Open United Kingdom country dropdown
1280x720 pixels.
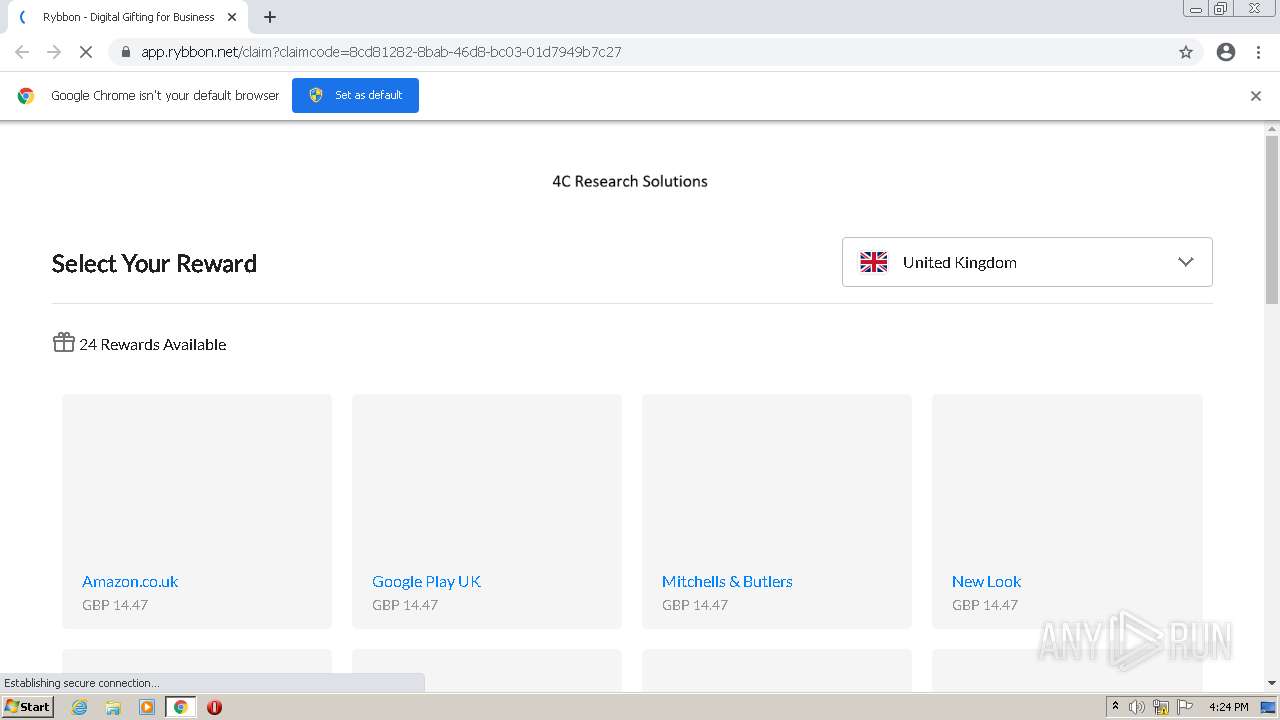tap(1027, 262)
